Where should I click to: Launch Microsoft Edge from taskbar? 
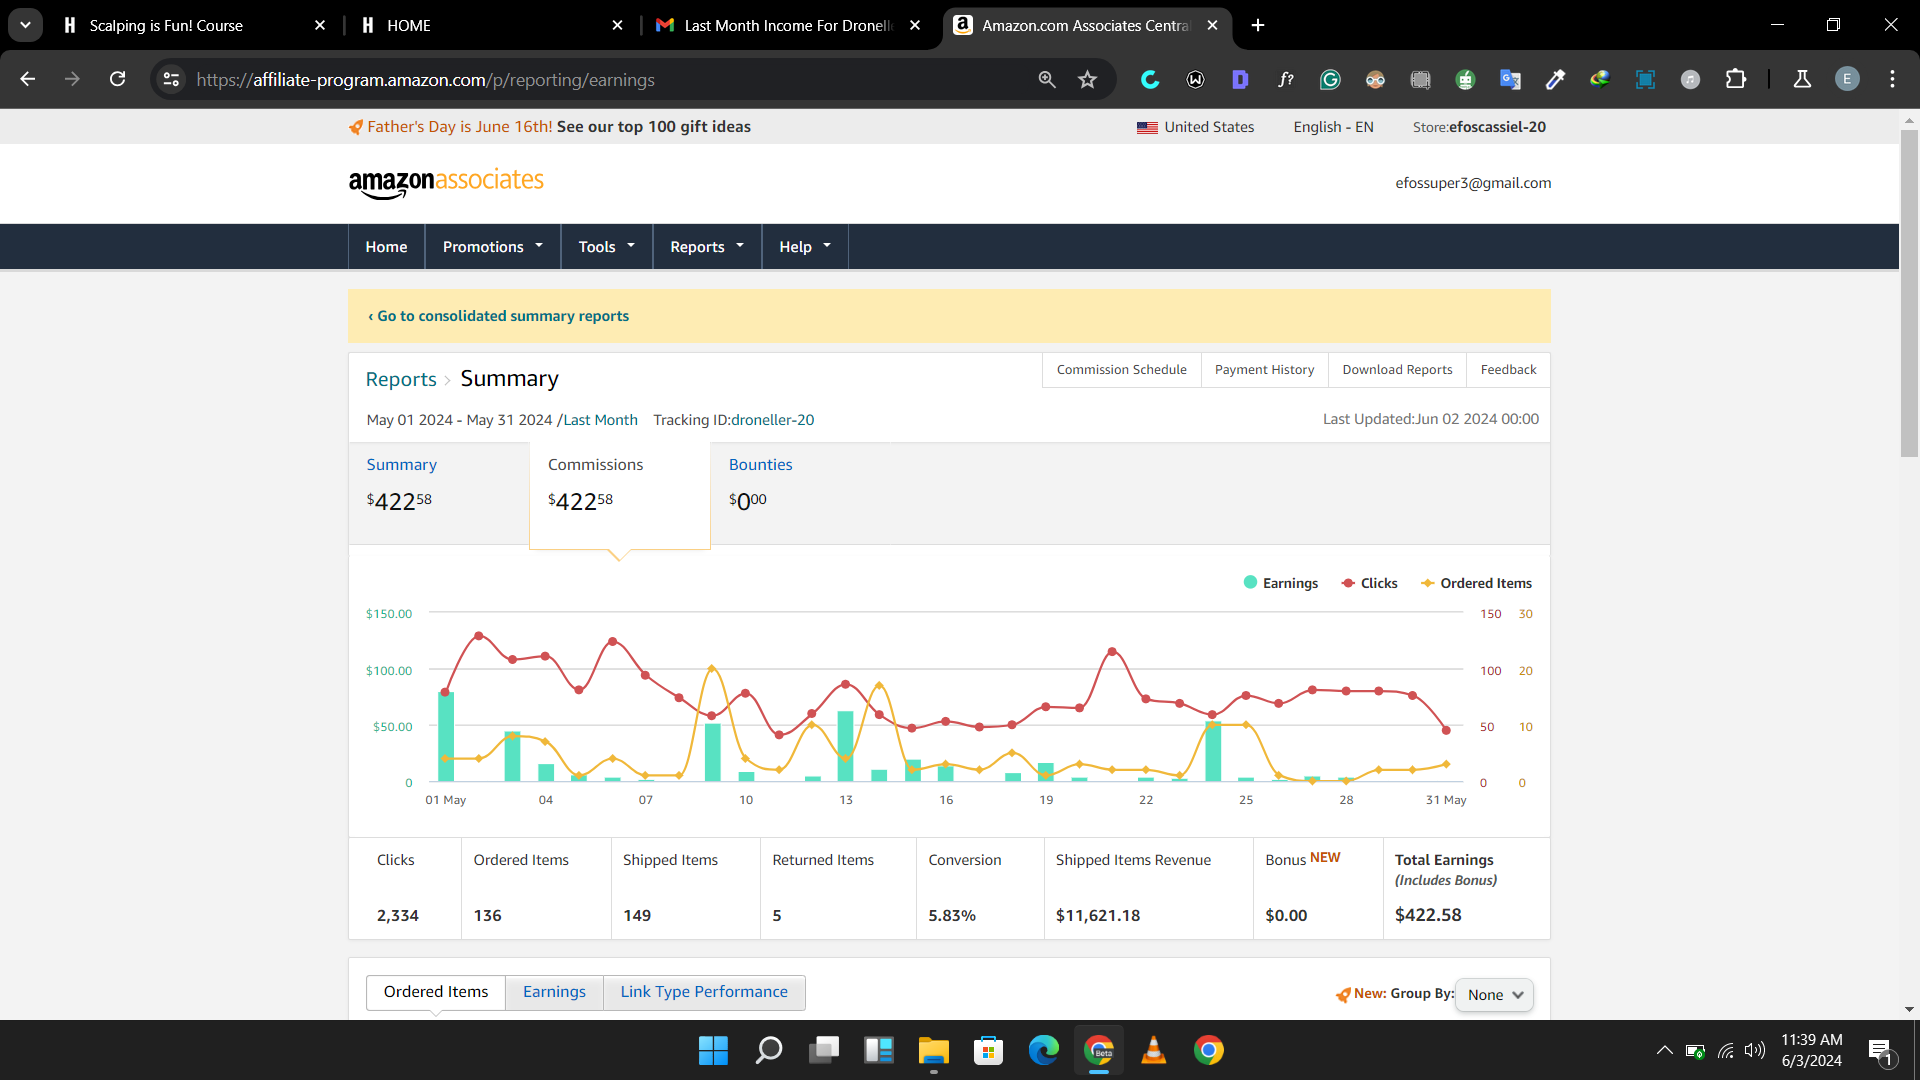[x=1043, y=1050]
